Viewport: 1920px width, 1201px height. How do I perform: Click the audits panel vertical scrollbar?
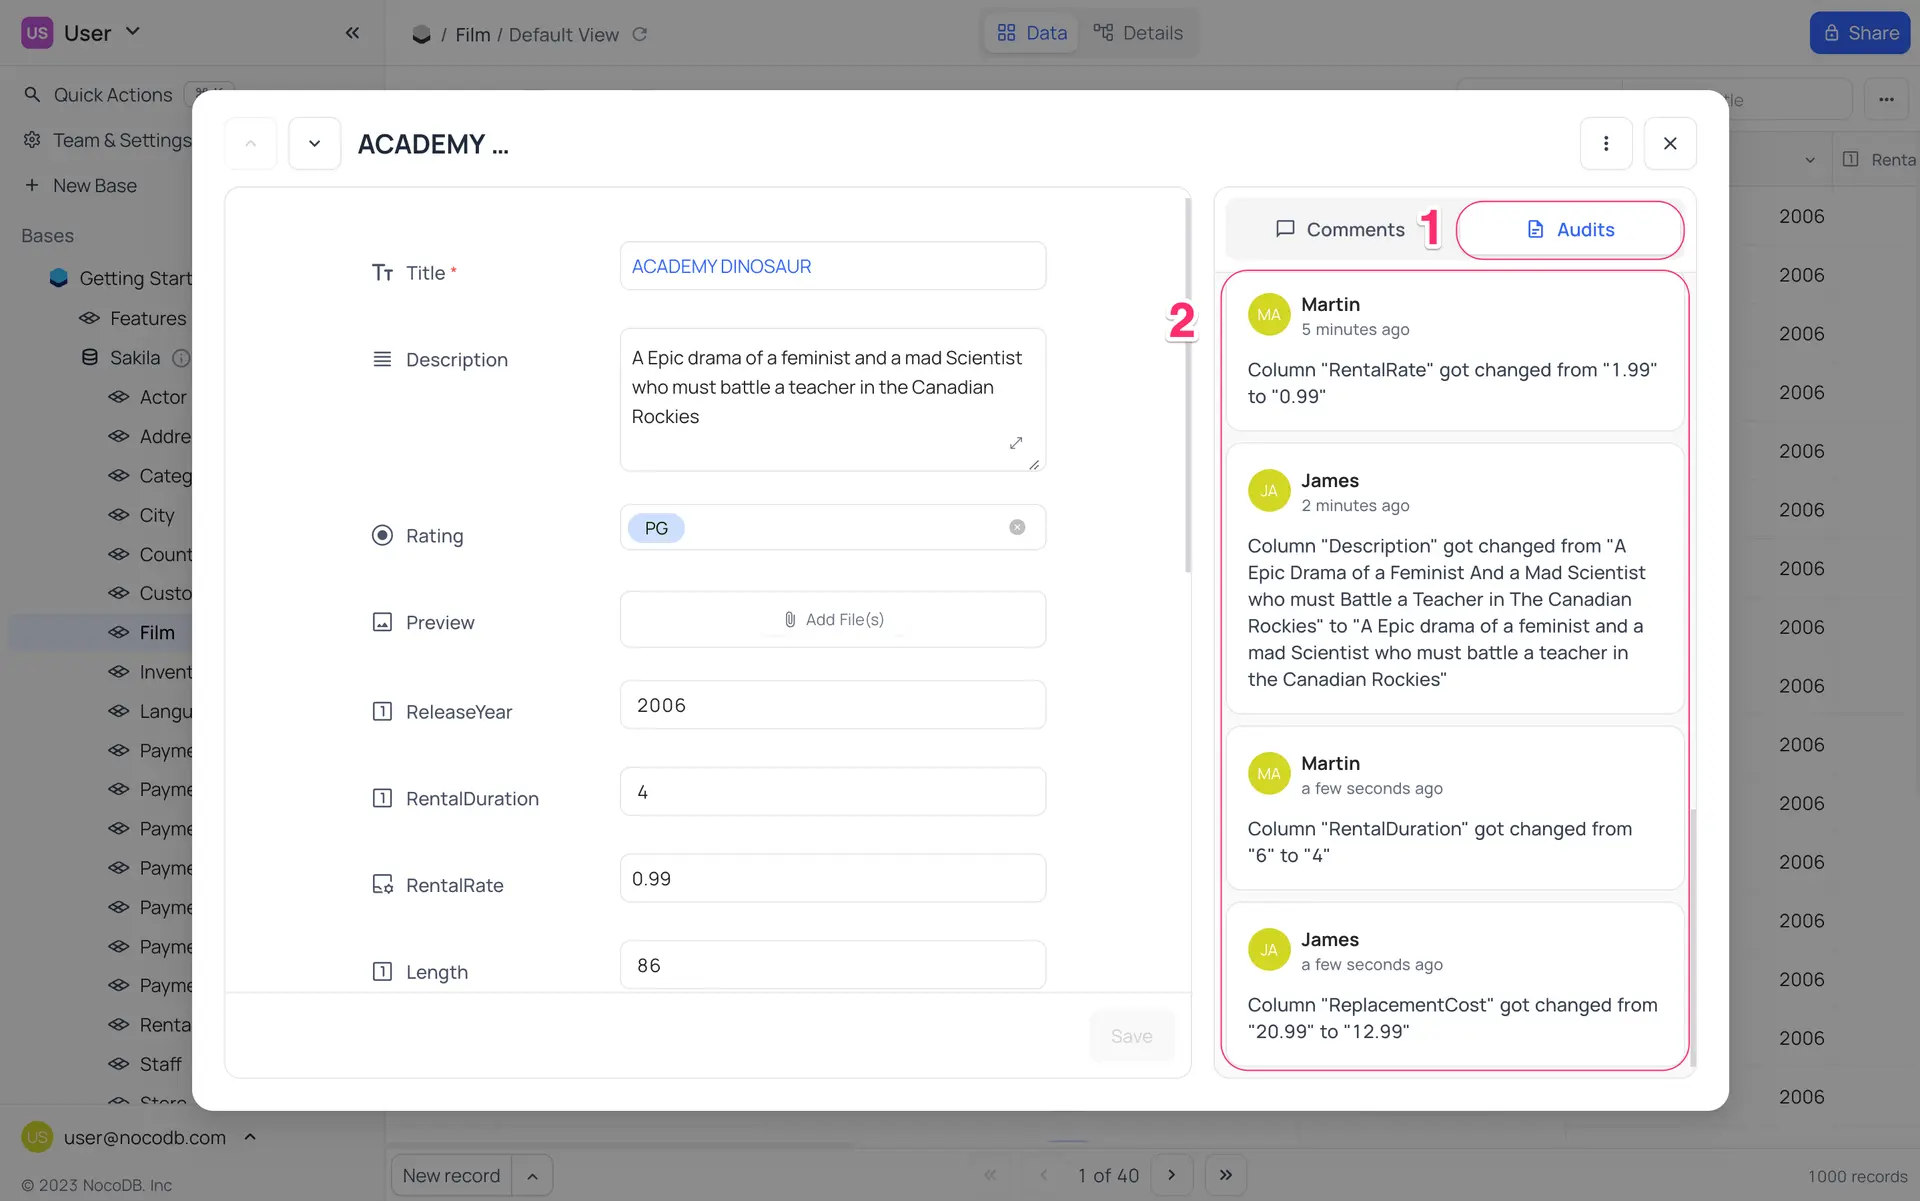(x=1693, y=938)
